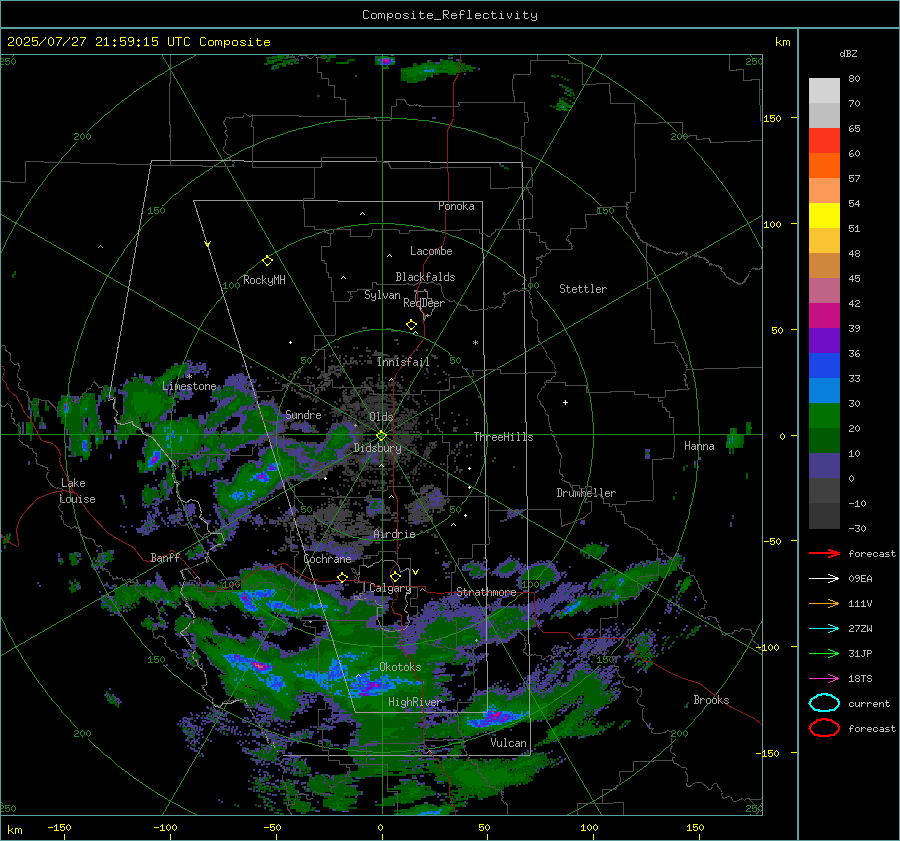900x841 pixels.
Task: Click the Stettler label
Action: (583, 289)
